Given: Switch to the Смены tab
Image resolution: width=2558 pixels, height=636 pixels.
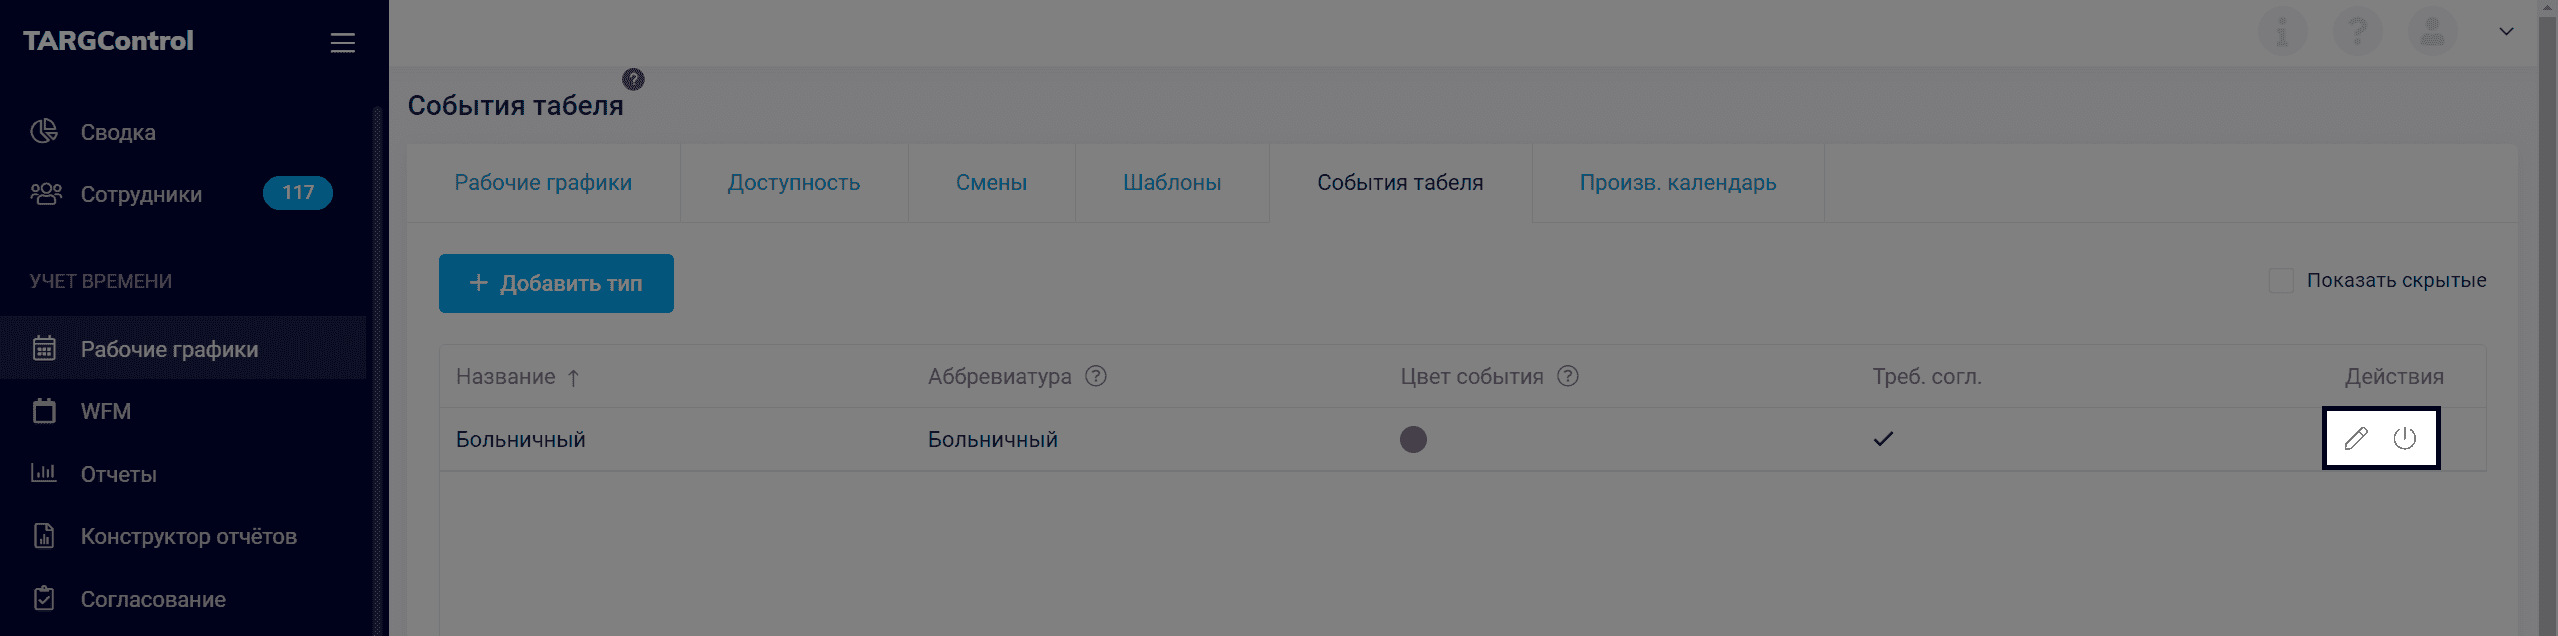Looking at the screenshot, I should click(x=990, y=182).
